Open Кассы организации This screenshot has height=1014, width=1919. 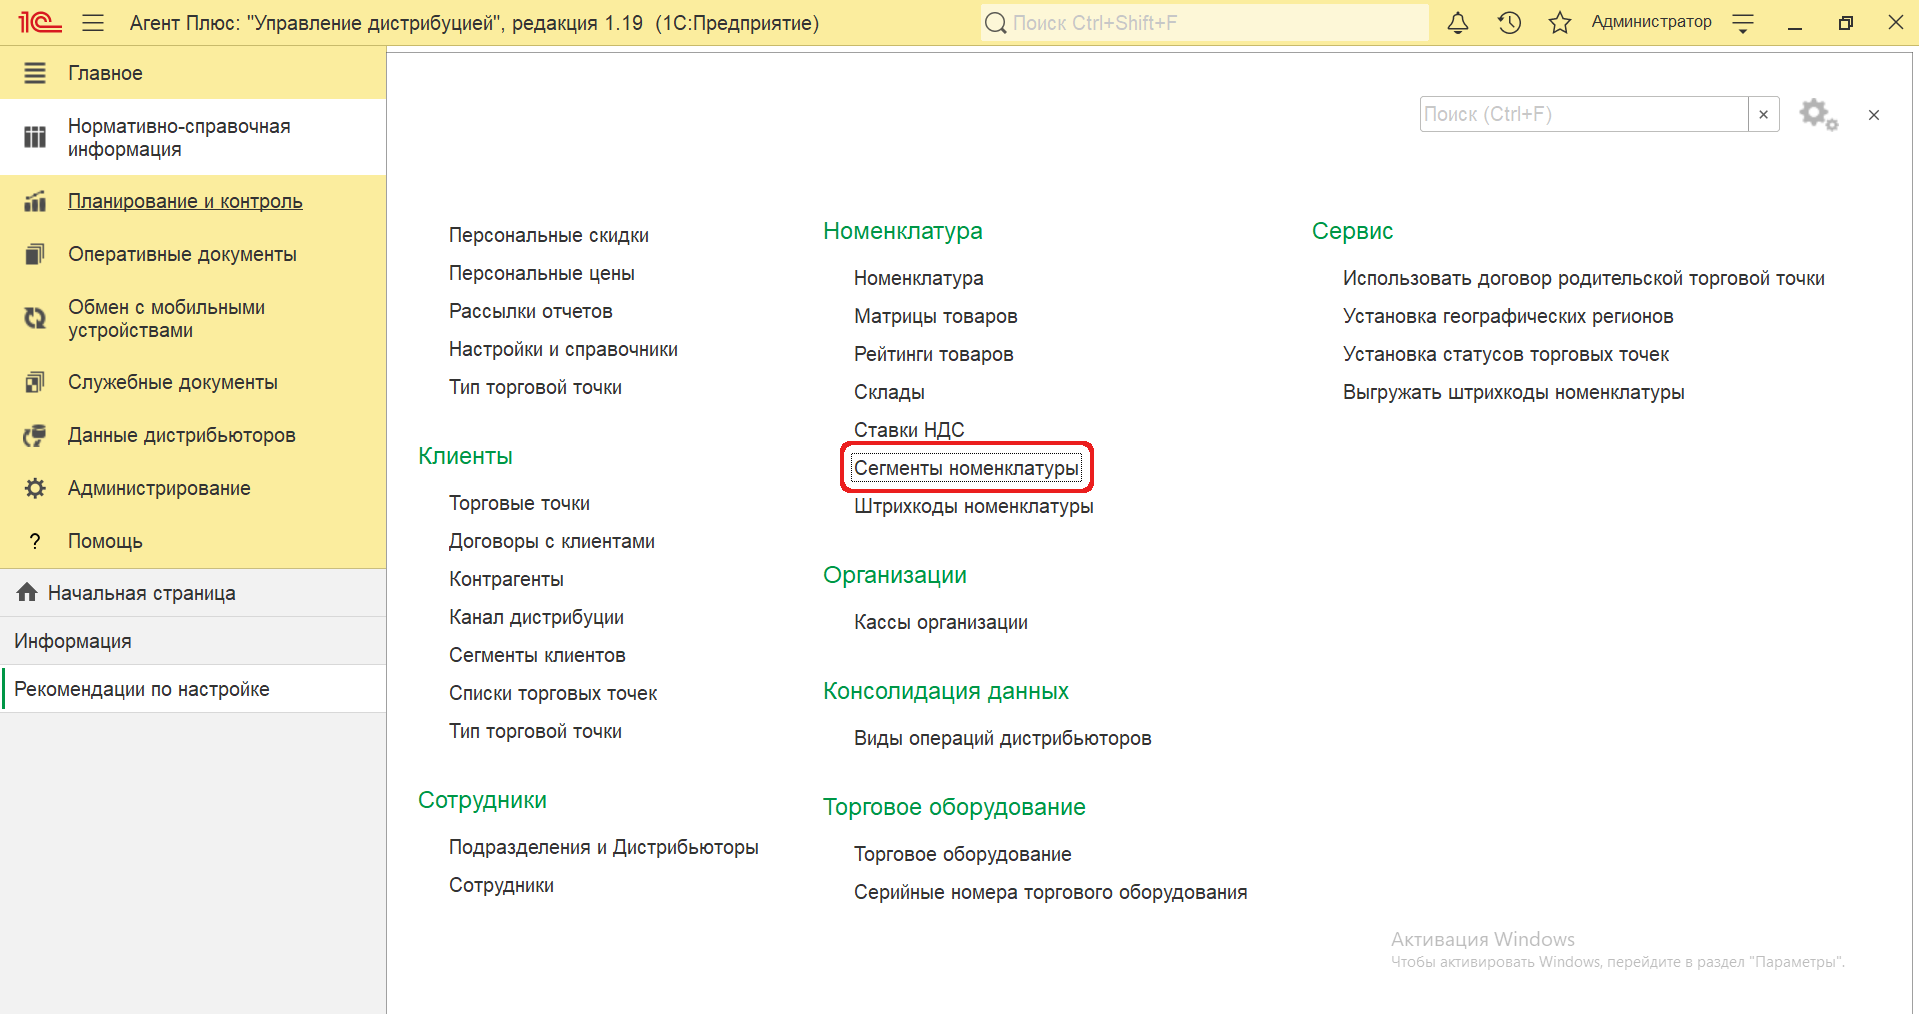point(941,622)
